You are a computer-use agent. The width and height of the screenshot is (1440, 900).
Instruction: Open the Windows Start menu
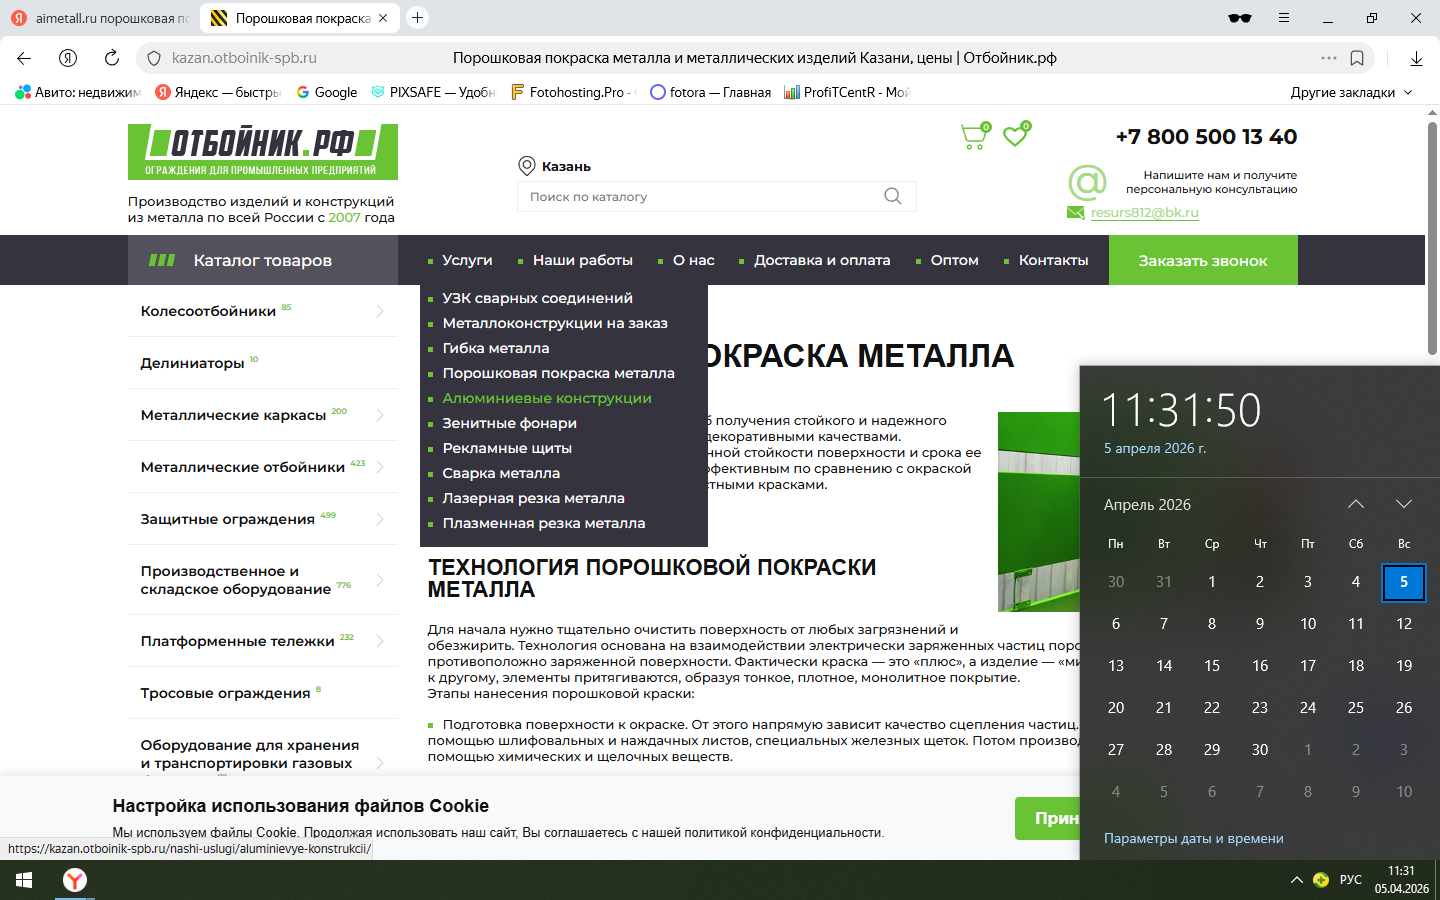[24, 880]
